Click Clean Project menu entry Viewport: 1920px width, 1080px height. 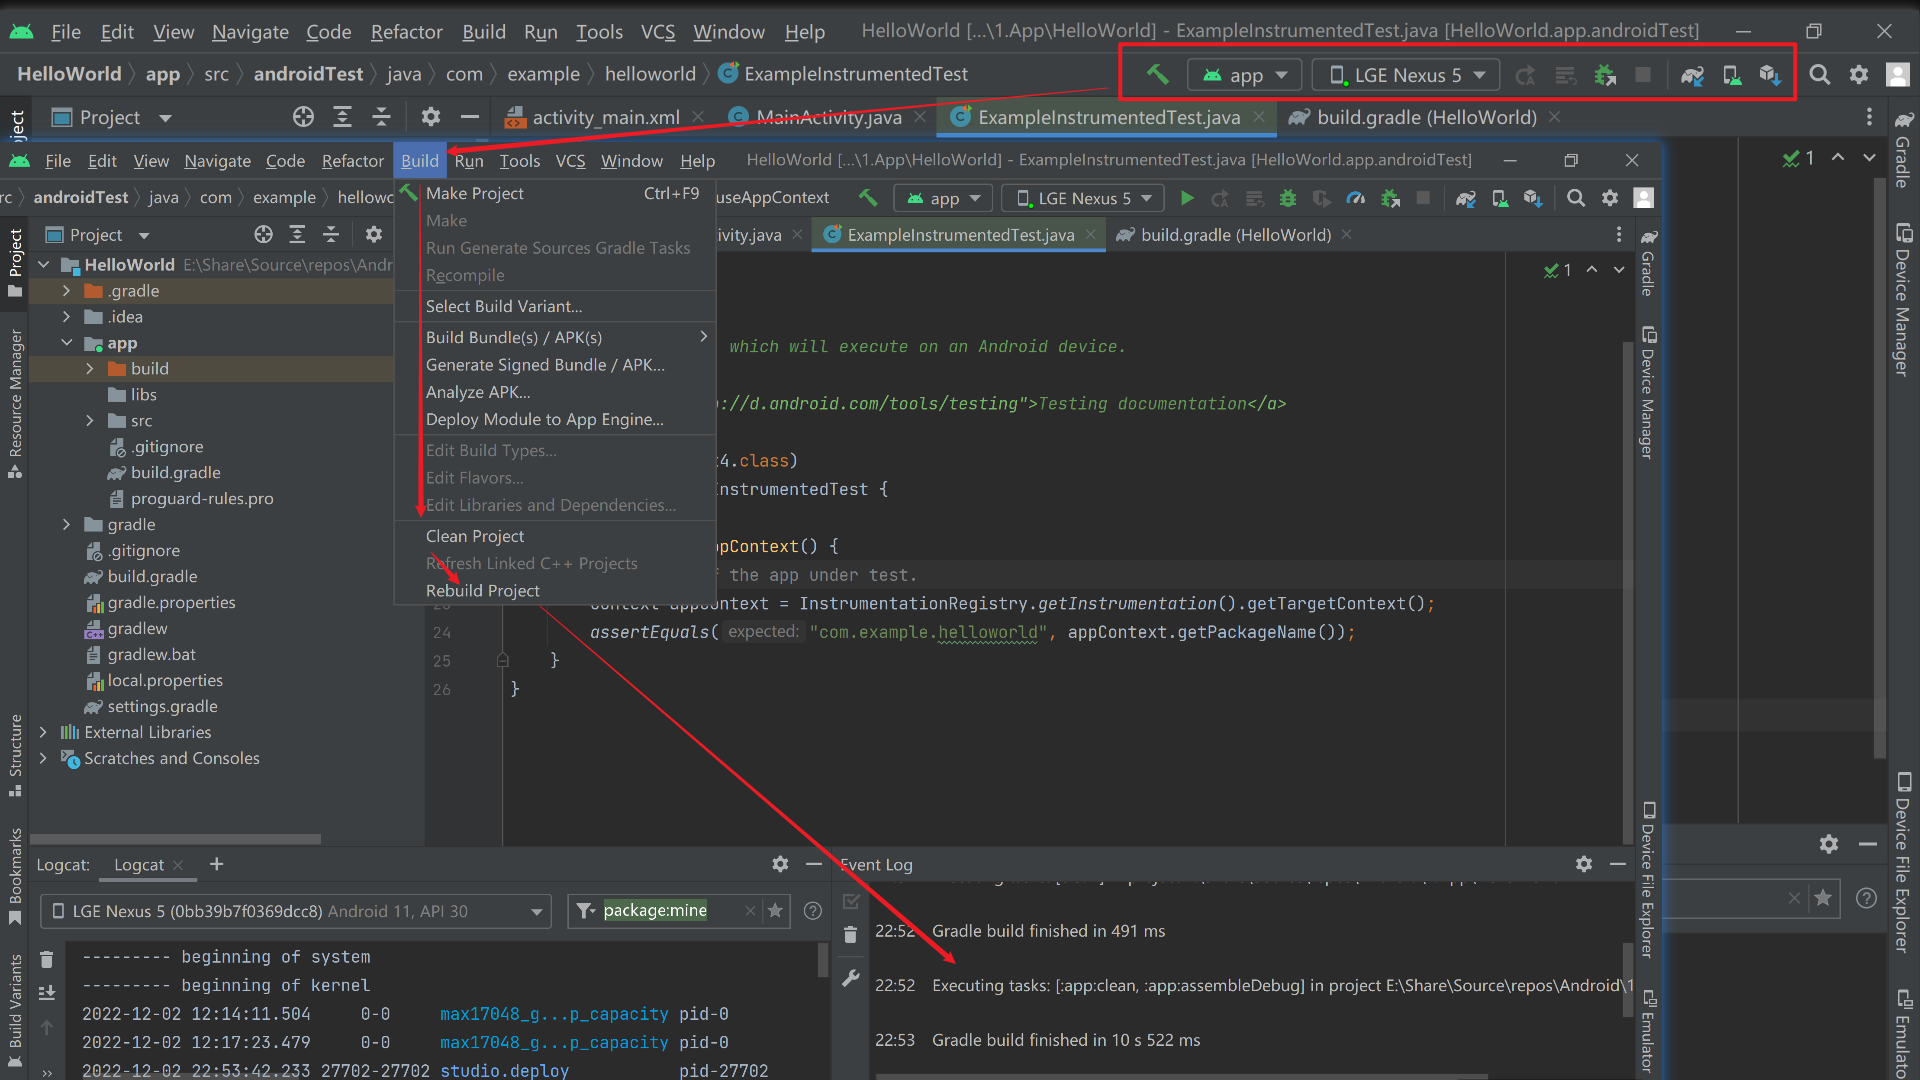click(474, 536)
